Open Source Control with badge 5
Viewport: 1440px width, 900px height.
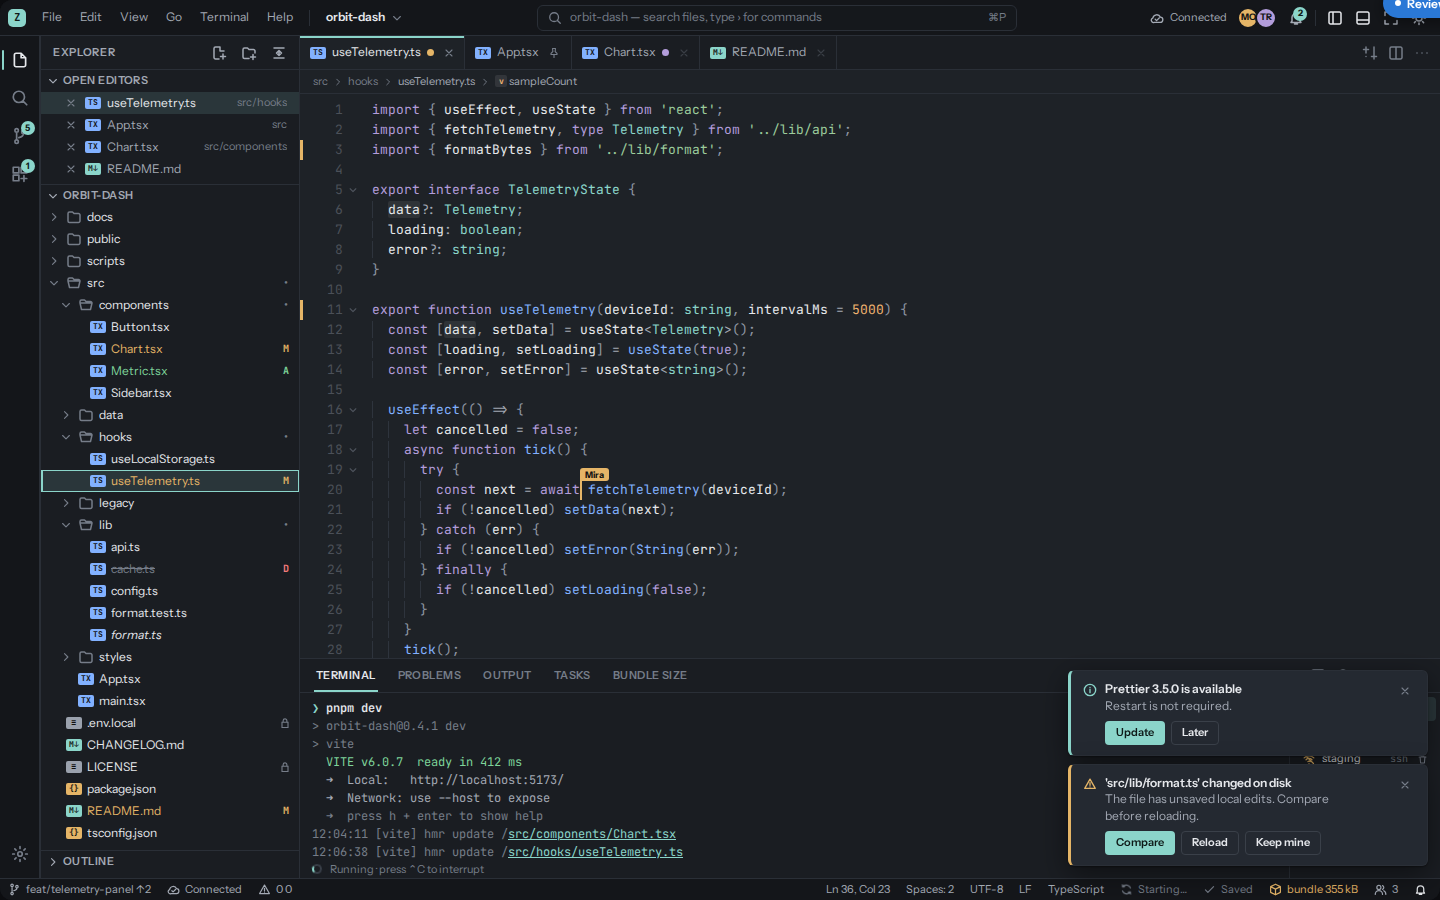pyautogui.click(x=19, y=135)
